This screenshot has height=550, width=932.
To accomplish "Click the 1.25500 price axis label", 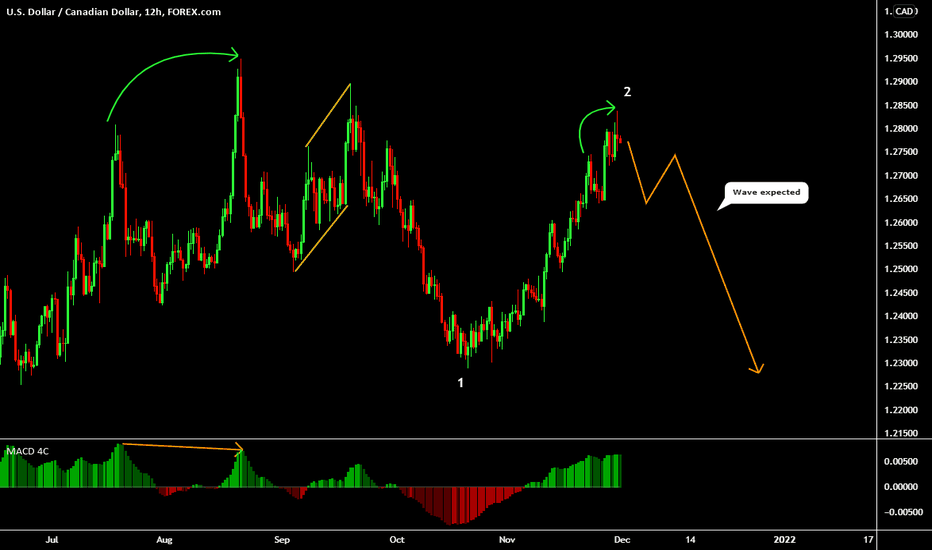I will 901,246.
